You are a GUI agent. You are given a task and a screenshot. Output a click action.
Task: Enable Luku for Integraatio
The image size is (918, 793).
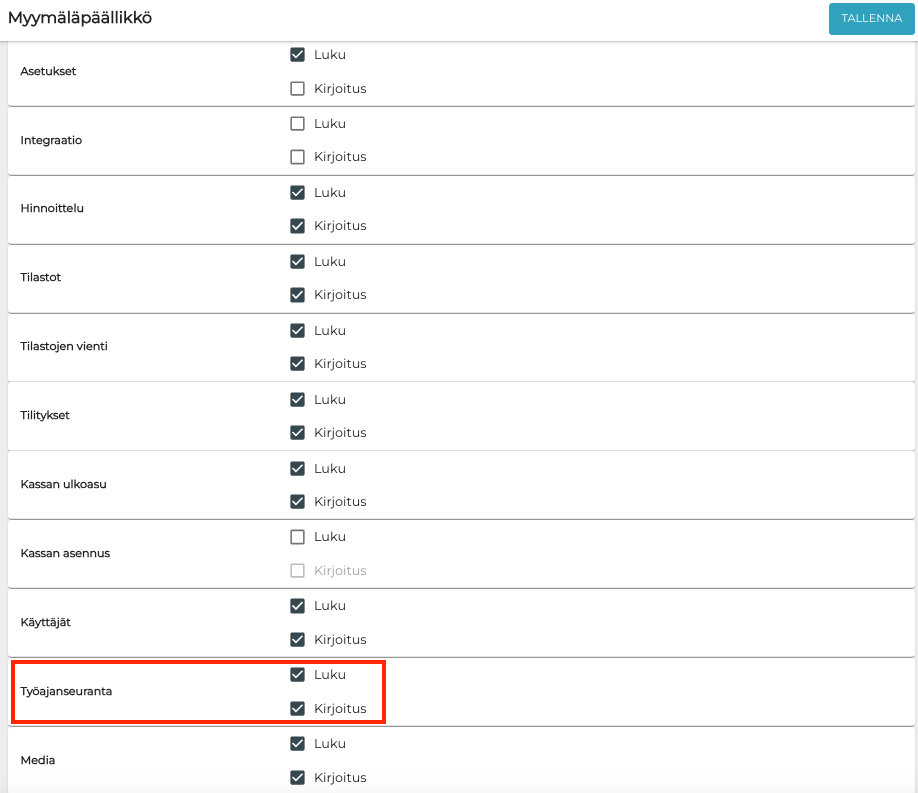[297, 124]
